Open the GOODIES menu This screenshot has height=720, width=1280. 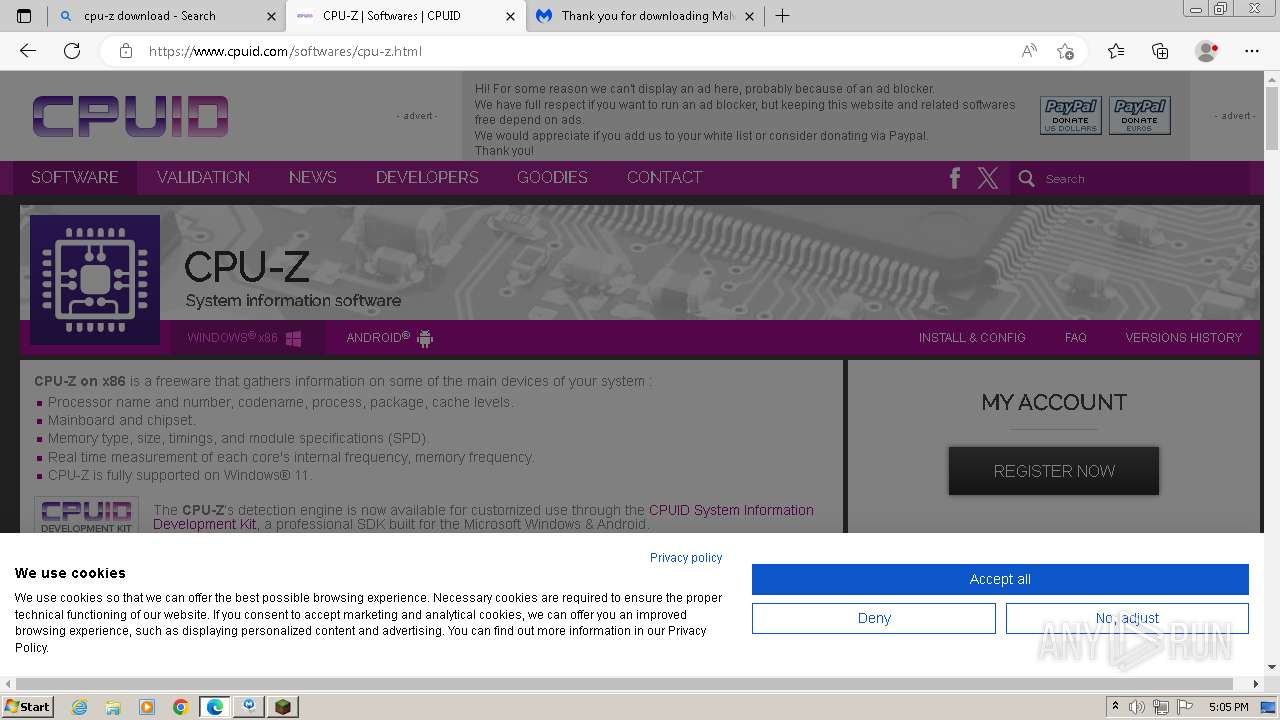click(552, 177)
